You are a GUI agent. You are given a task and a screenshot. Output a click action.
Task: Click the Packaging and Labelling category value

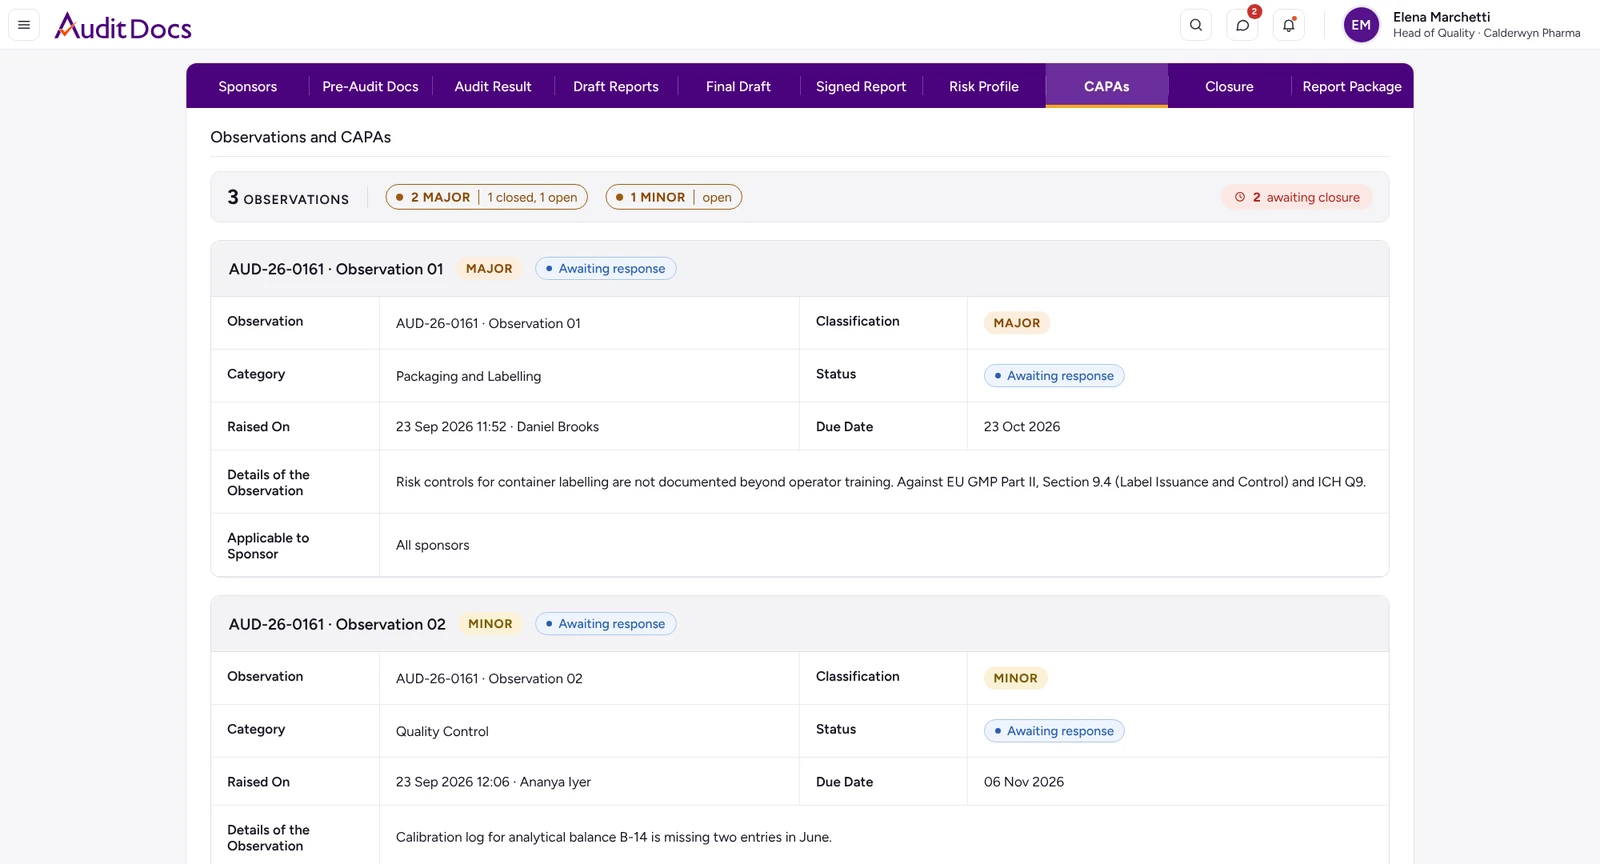(468, 376)
